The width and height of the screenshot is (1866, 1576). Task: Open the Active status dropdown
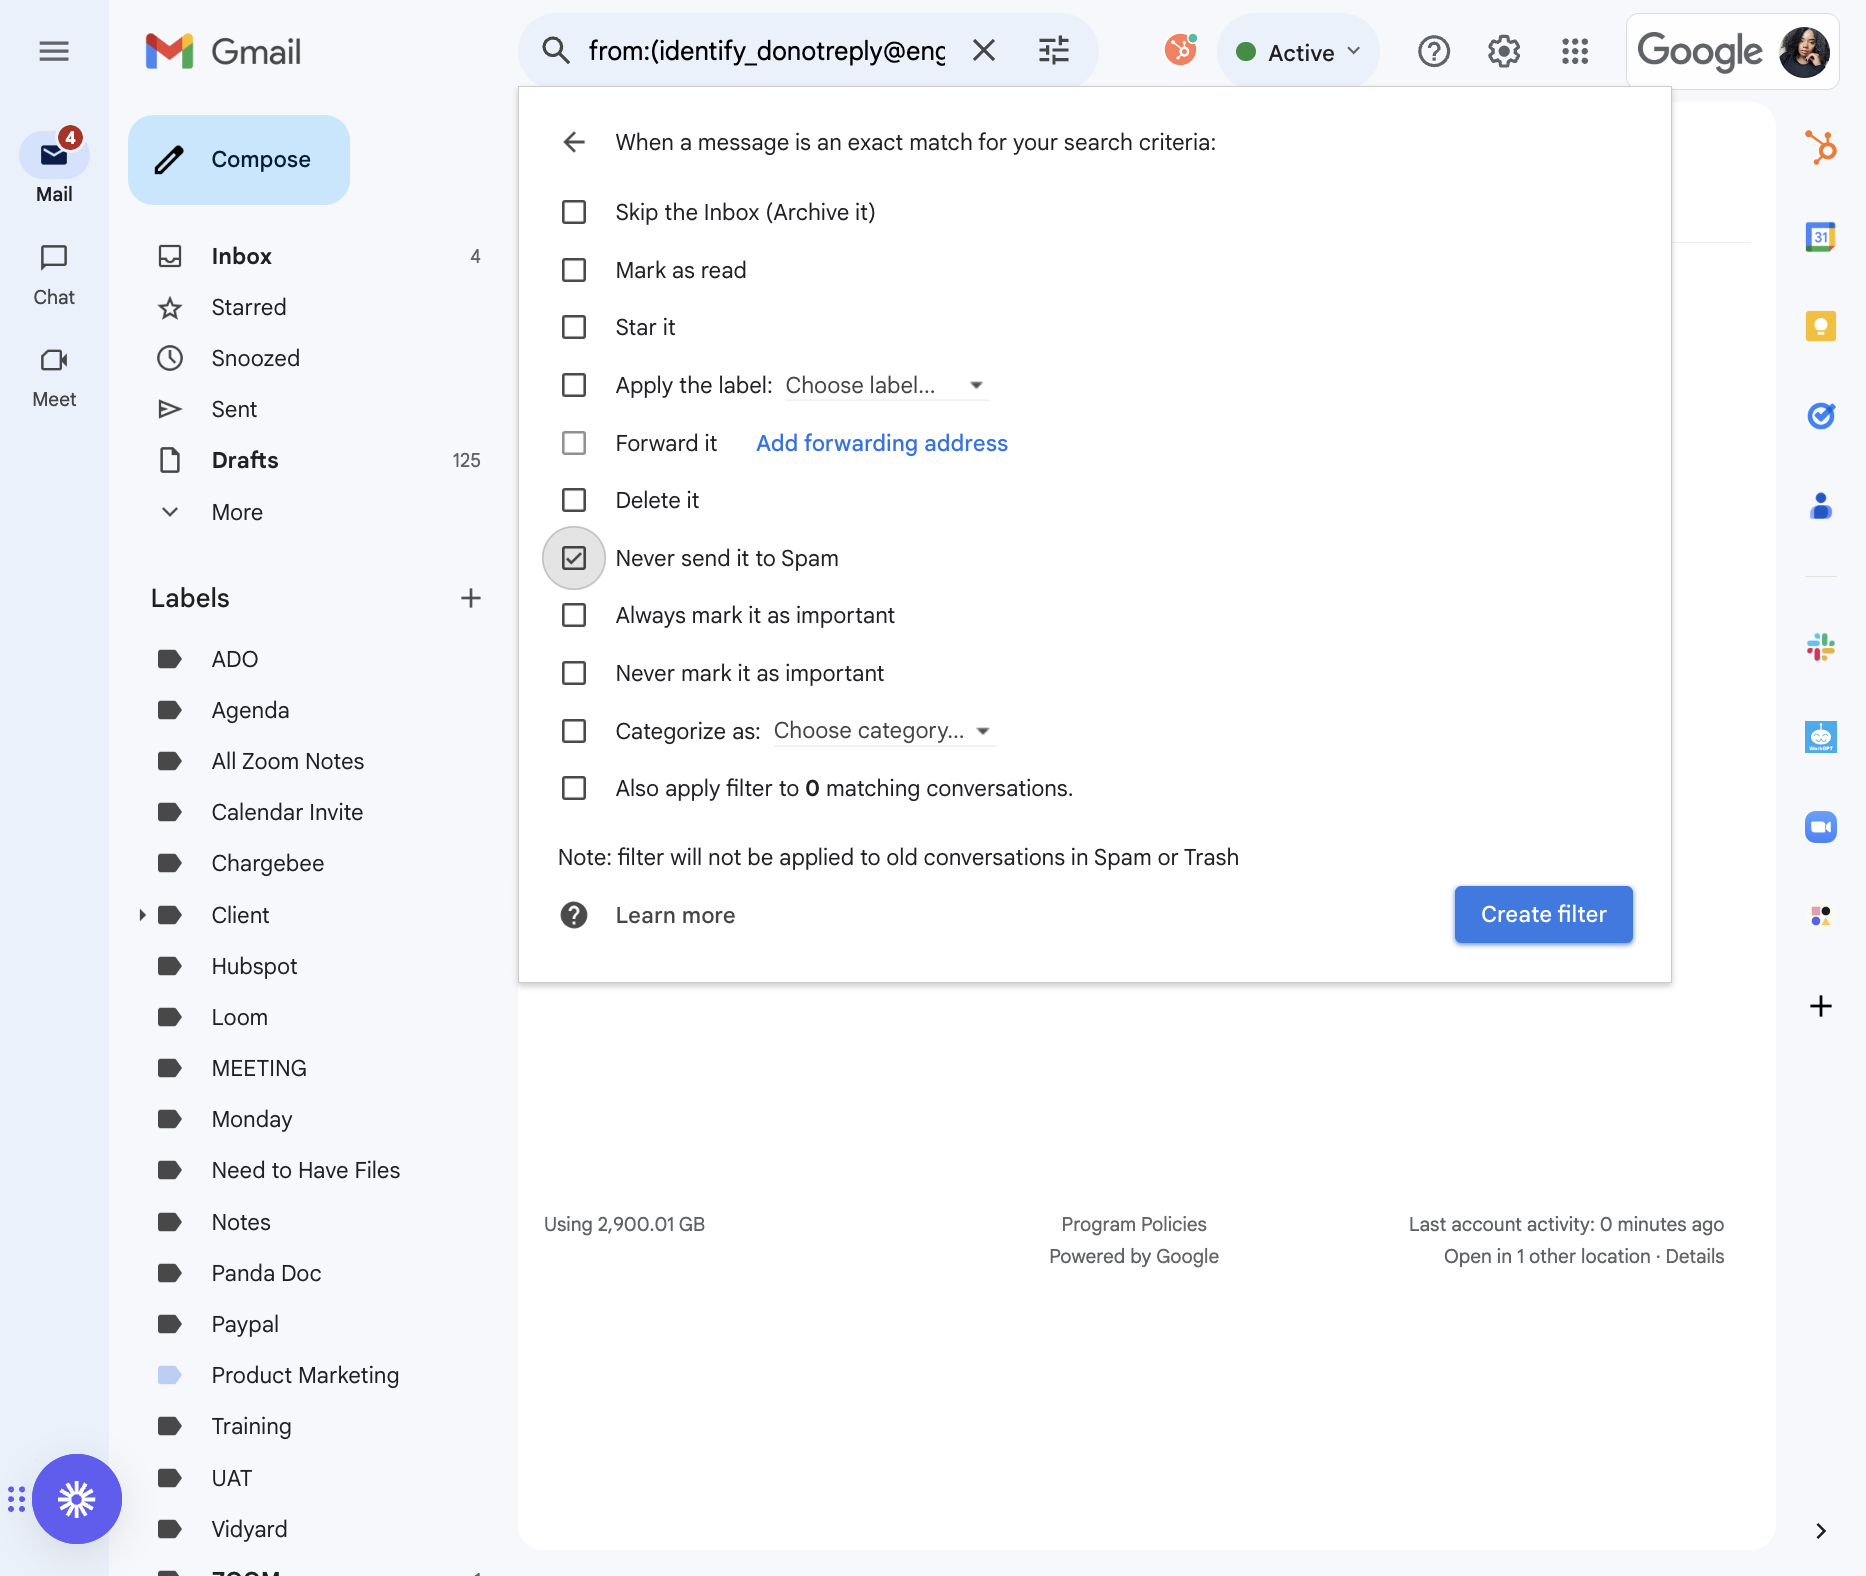pyautogui.click(x=1298, y=52)
